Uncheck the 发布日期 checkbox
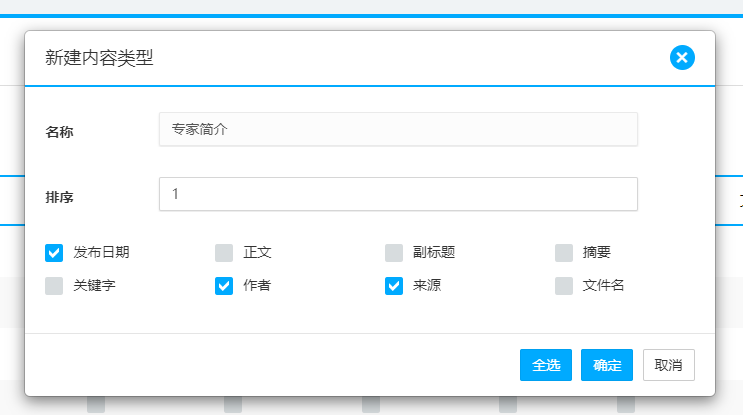 coord(55,252)
